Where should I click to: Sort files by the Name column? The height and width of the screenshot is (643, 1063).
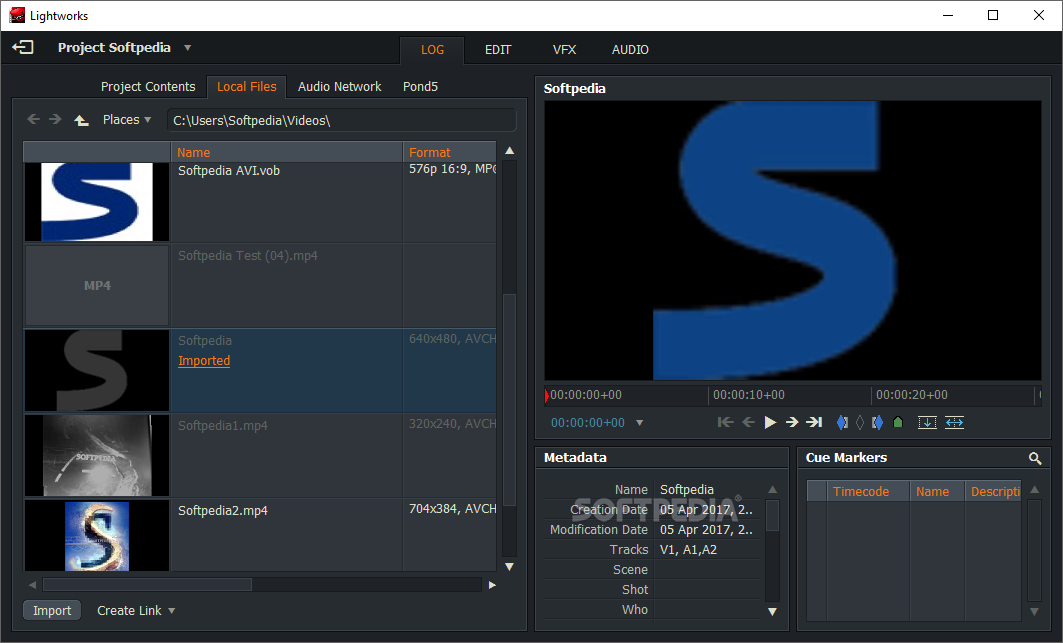(x=287, y=153)
